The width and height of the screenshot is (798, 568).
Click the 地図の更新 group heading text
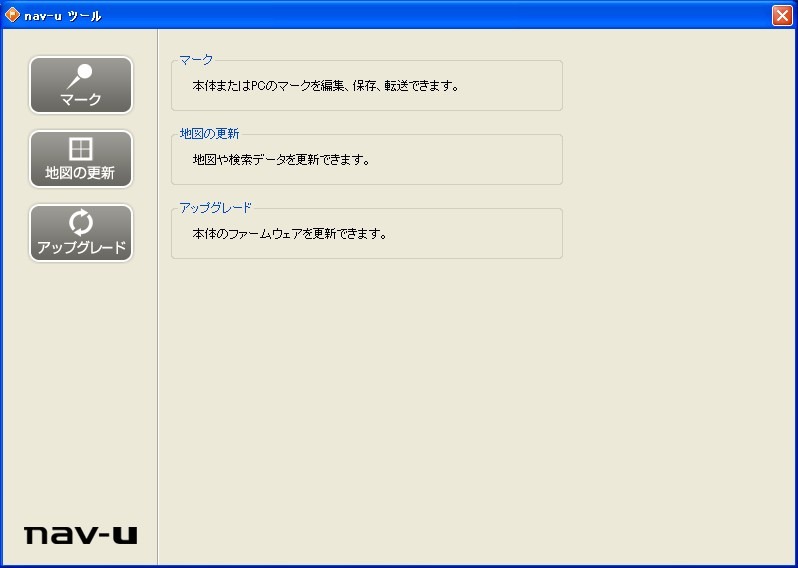[209, 134]
